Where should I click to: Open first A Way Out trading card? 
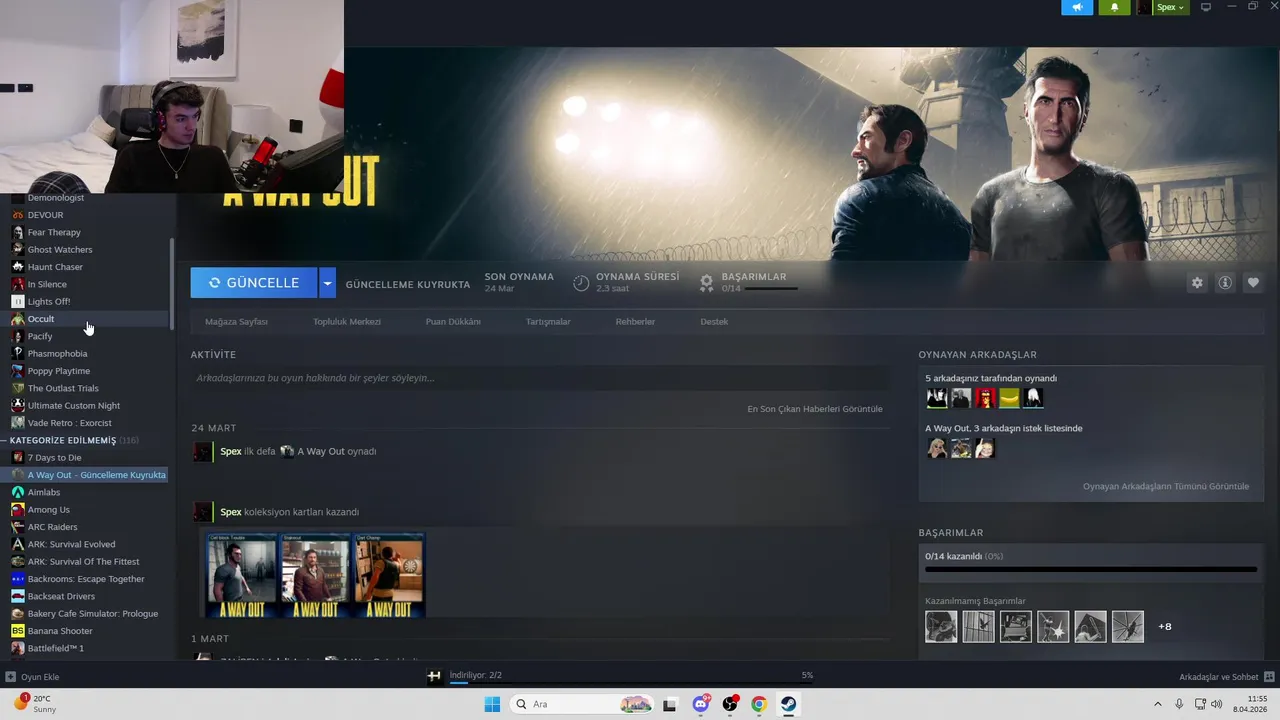coord(241,575)
